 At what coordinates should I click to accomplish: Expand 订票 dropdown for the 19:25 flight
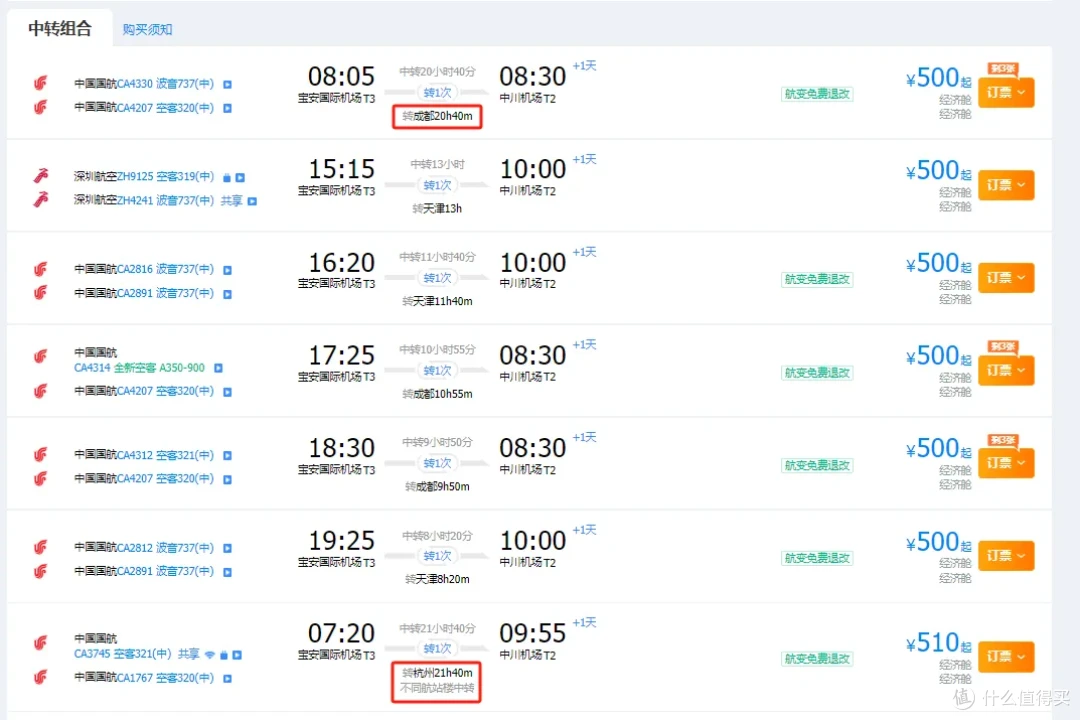point(1006,555)
